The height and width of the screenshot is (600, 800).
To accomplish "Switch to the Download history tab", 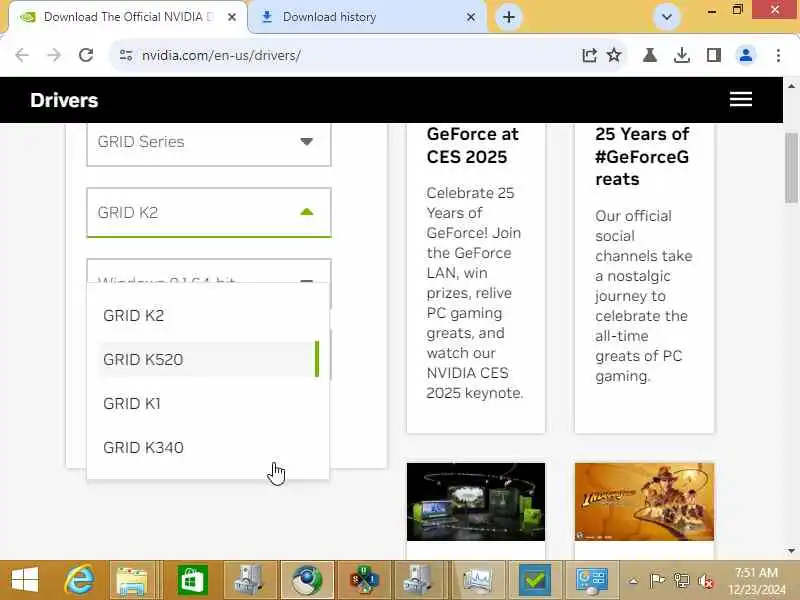I will point(366,17).
